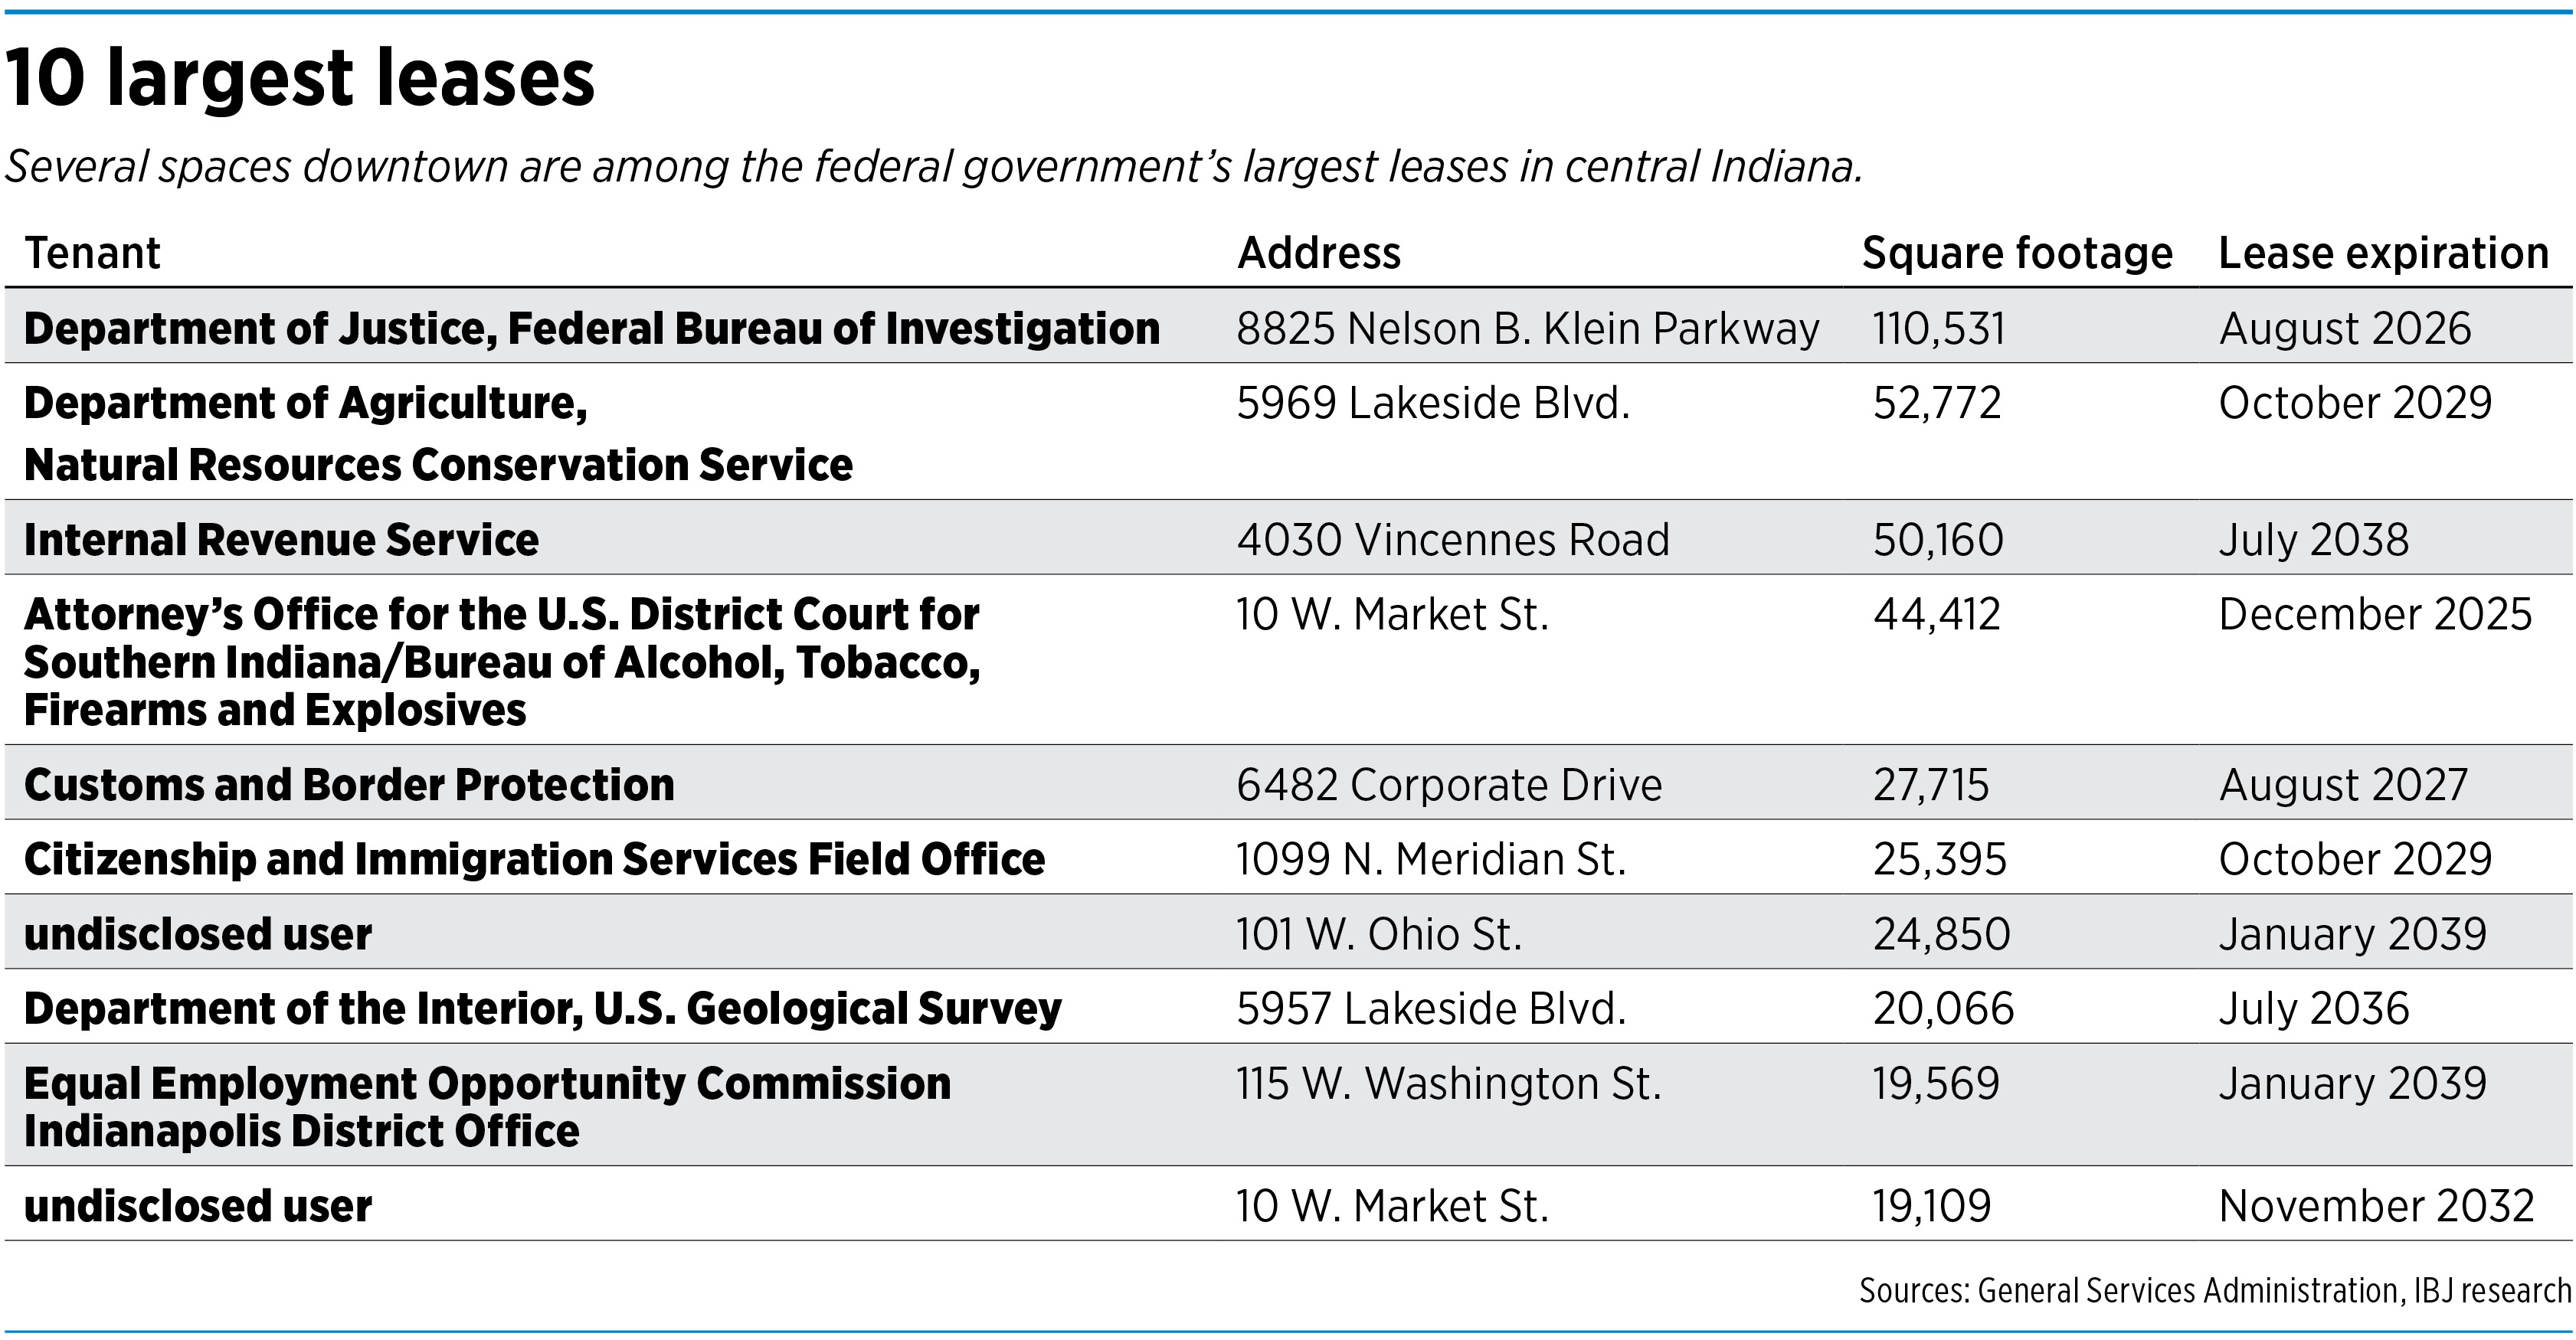Select the Citizenship and Immigration Services Field Office
Viewport: 2576px width, 1340px height.
[534, 859]
